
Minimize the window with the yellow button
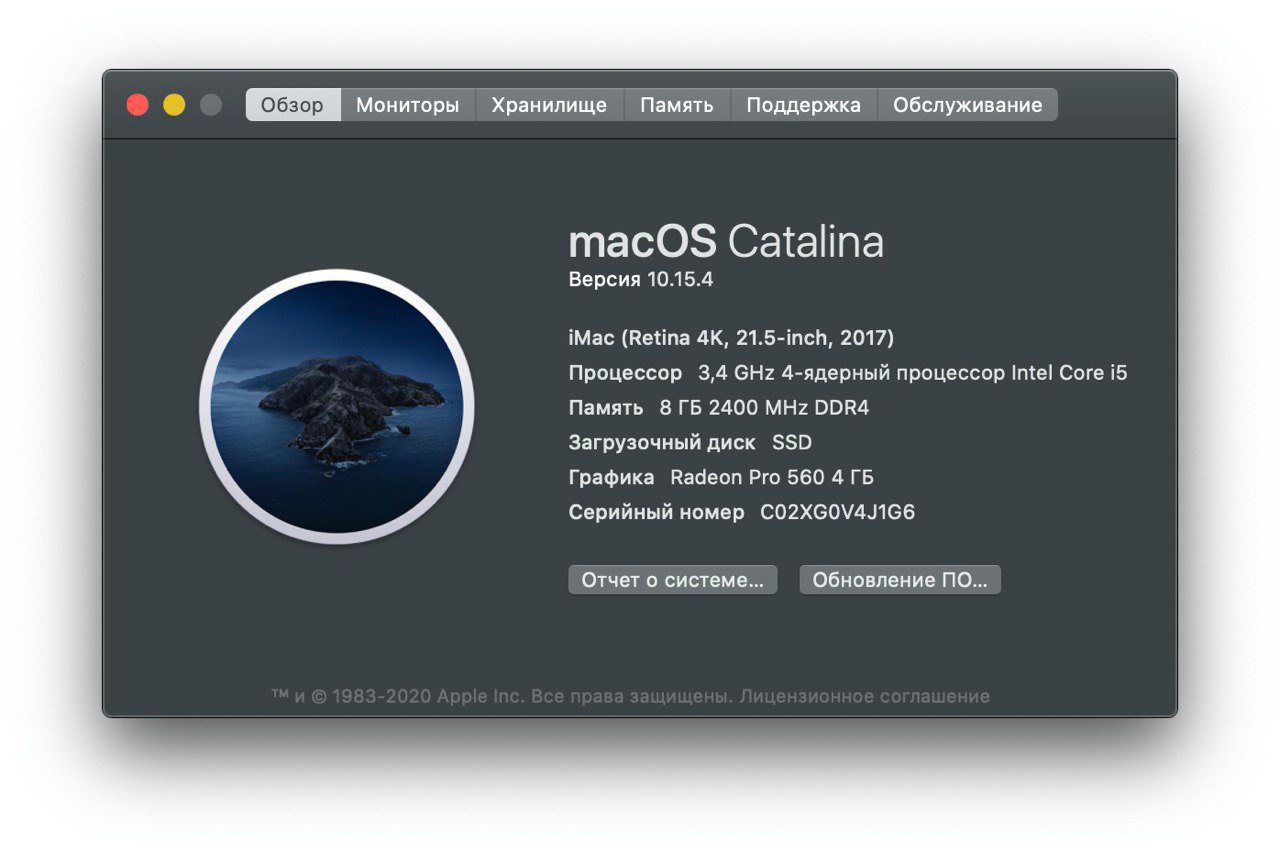tap(174, 105)
